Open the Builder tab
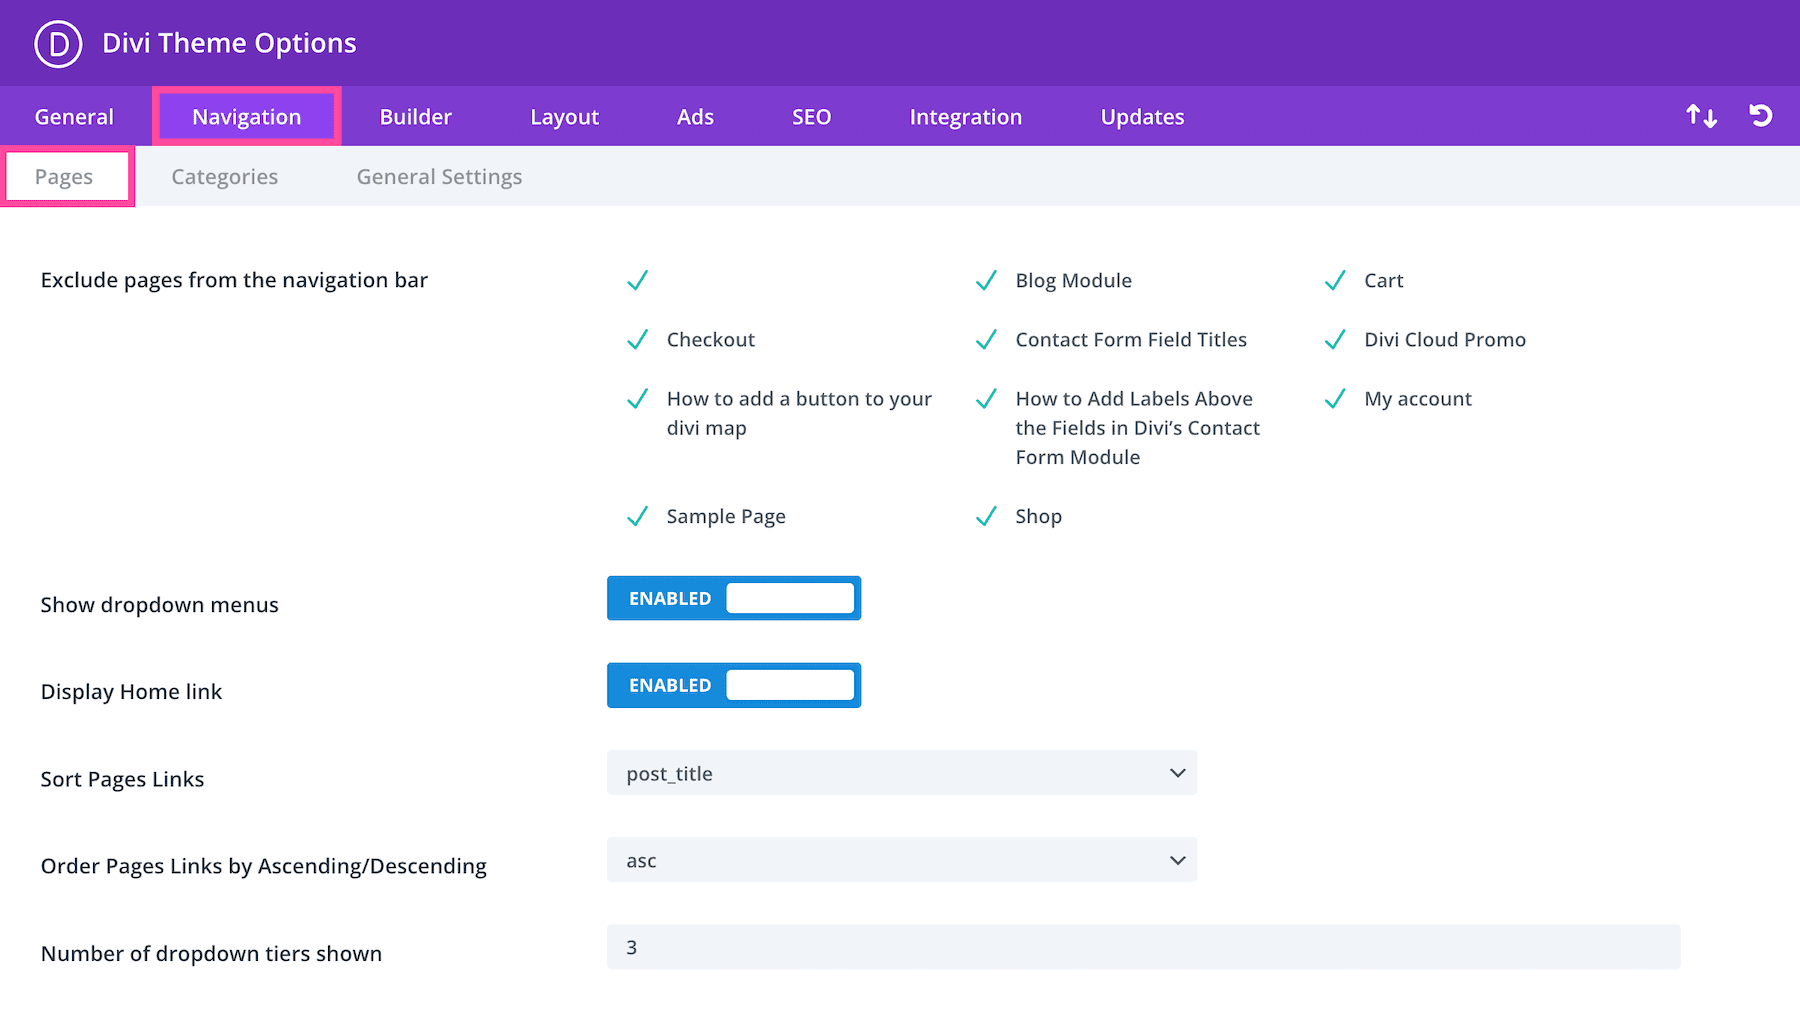Viewport: 1800px width, 1015px height. [x=415, y=117]
